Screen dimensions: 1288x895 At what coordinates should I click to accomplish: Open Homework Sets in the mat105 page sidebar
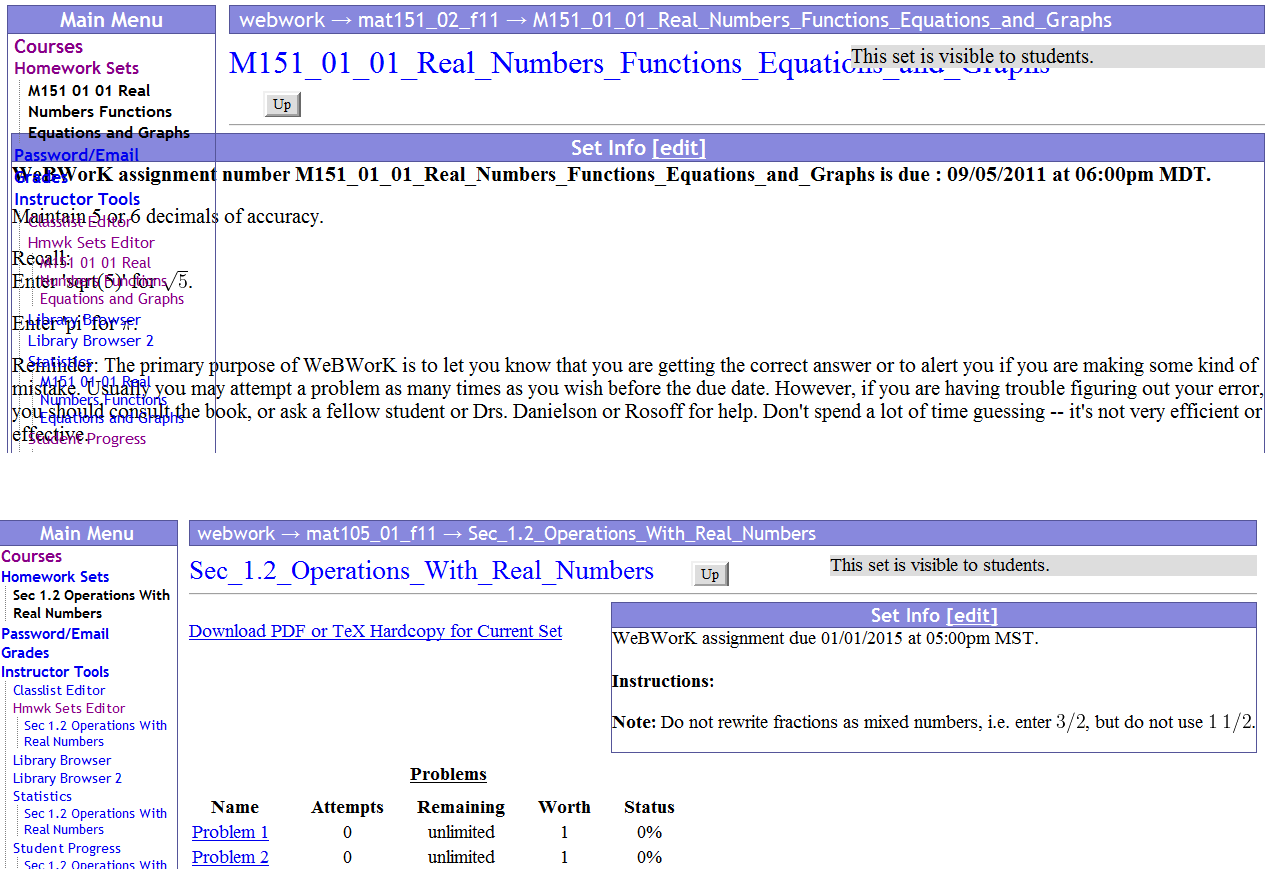coord(55,576)
